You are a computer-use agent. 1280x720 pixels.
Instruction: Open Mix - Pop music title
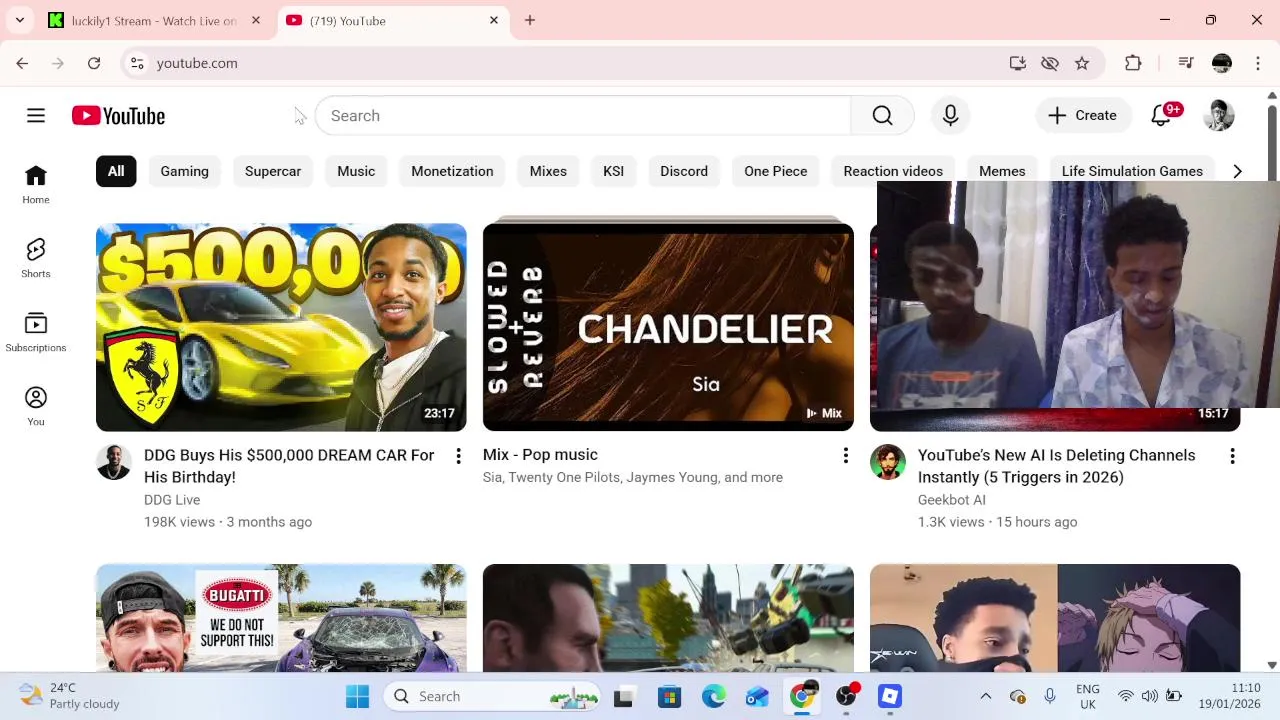click(x=540, y=455)
